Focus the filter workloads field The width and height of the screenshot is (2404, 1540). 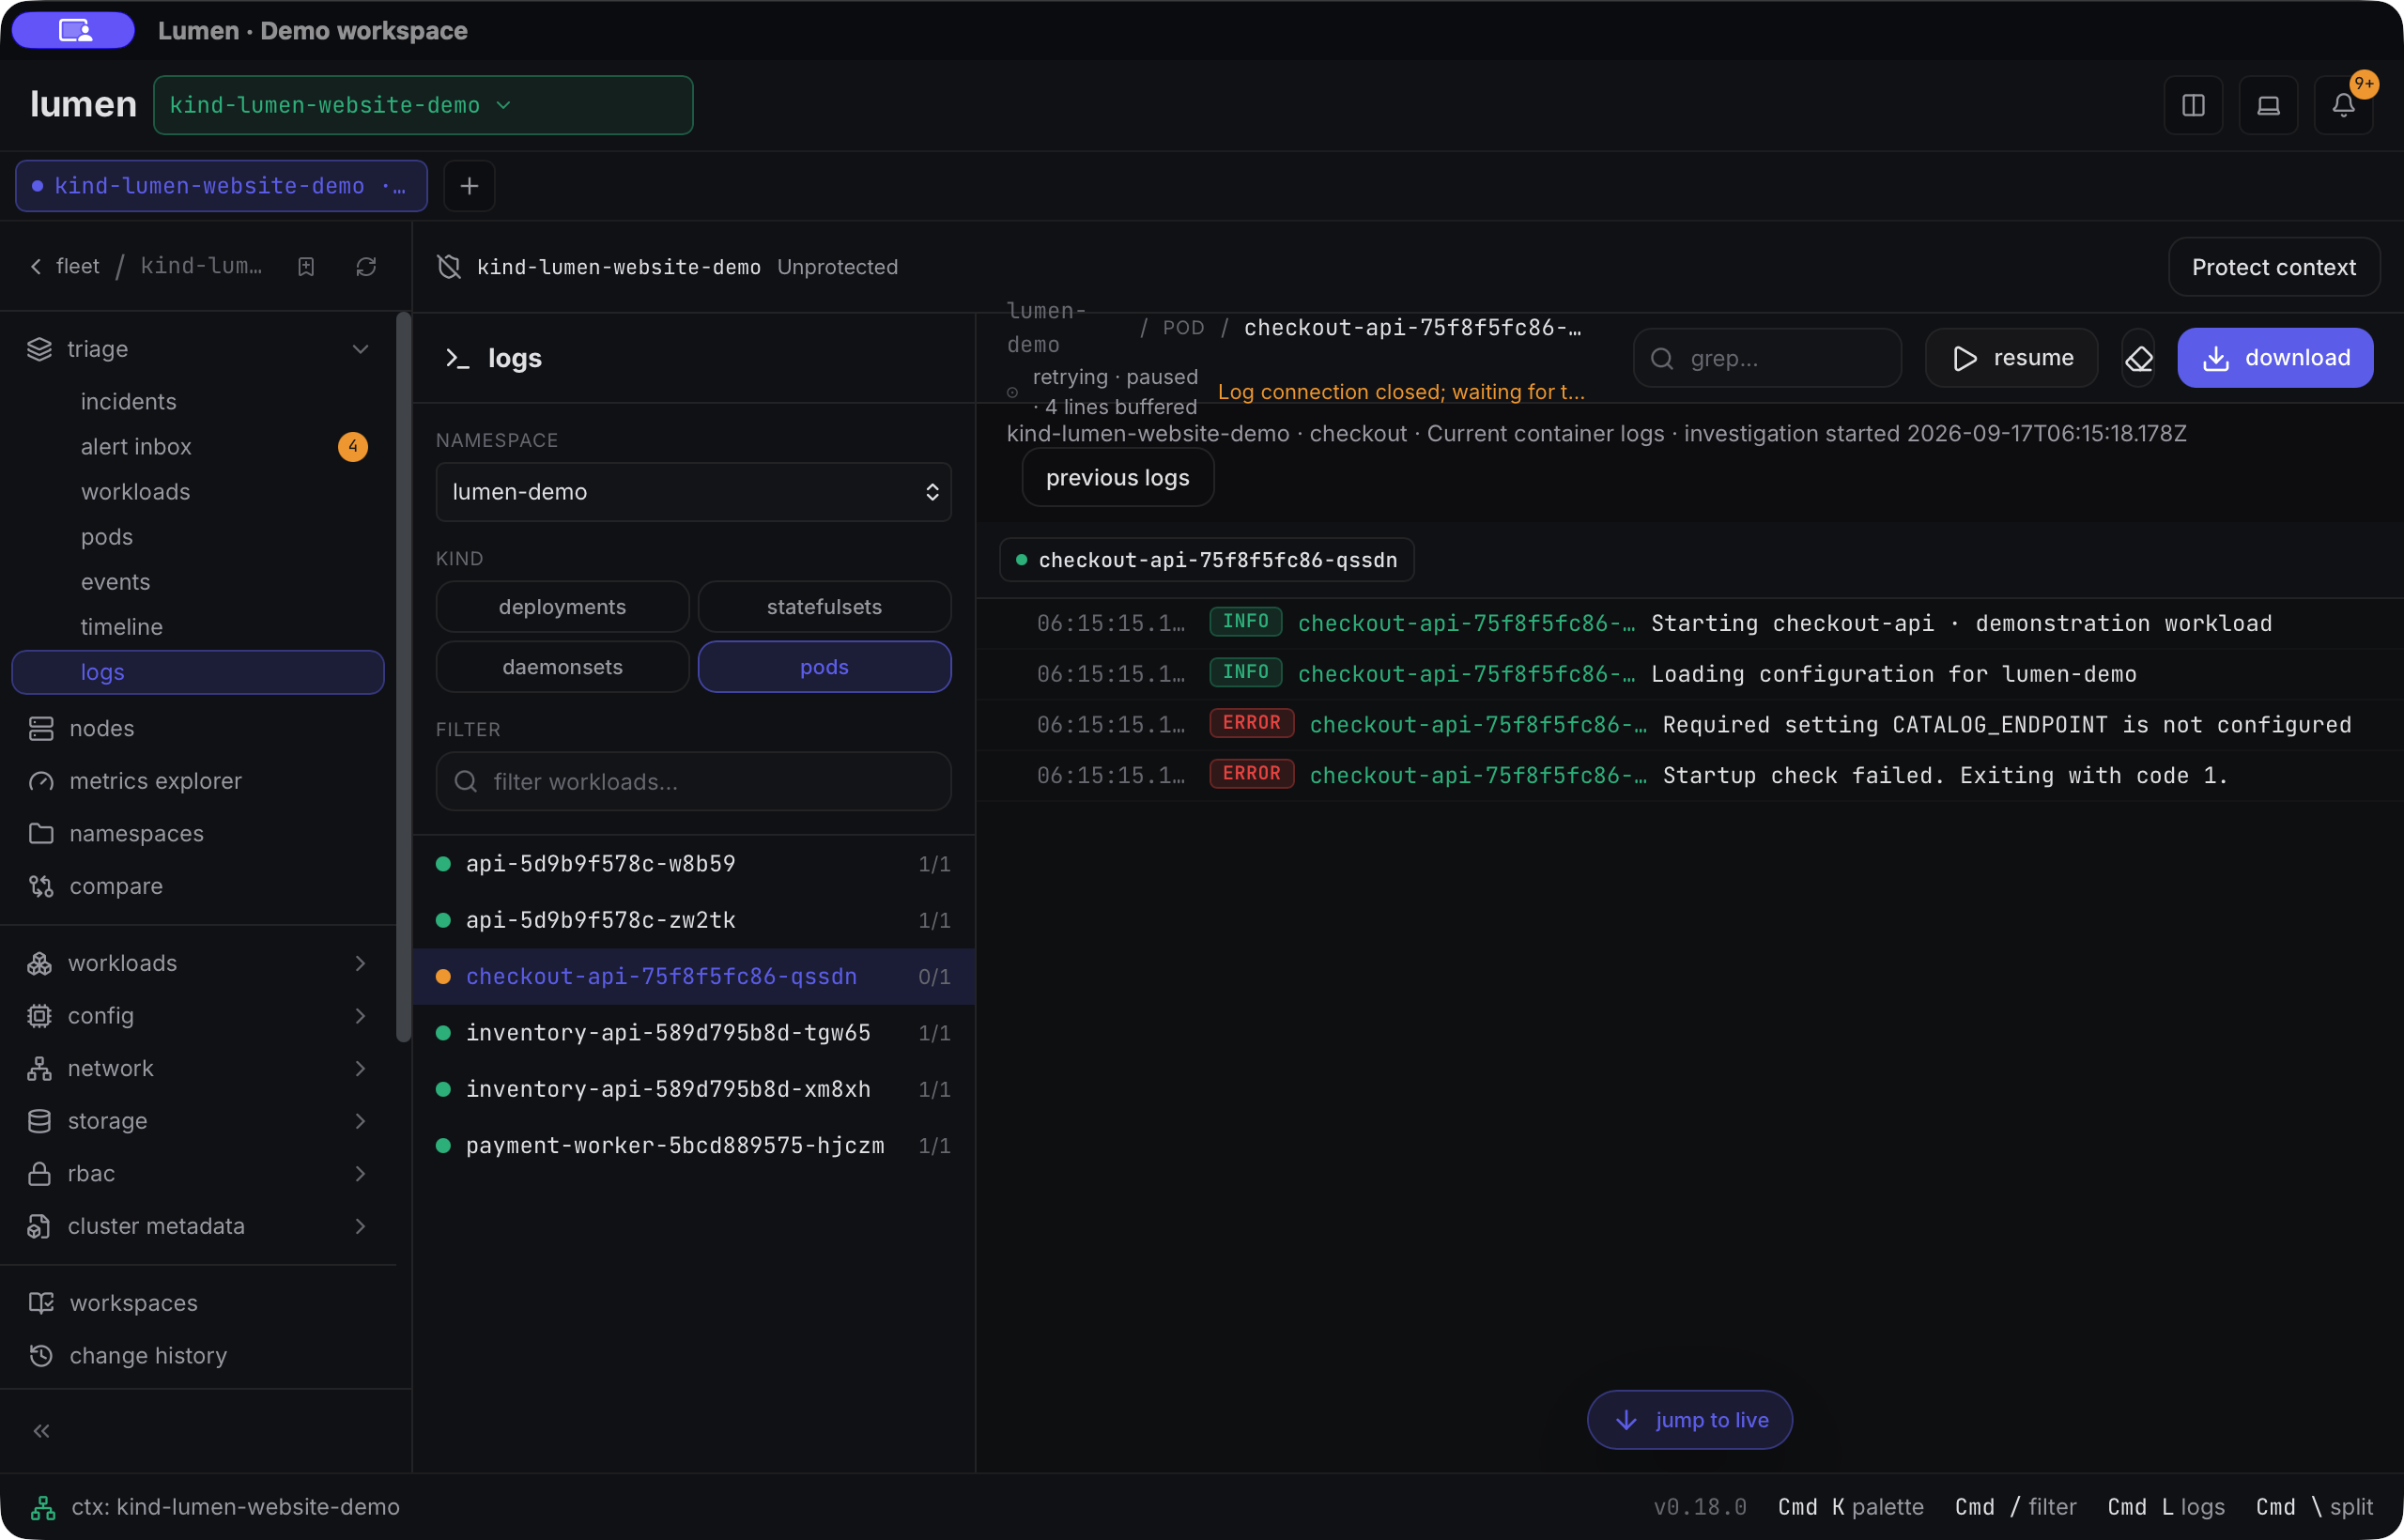coord(693,782)
